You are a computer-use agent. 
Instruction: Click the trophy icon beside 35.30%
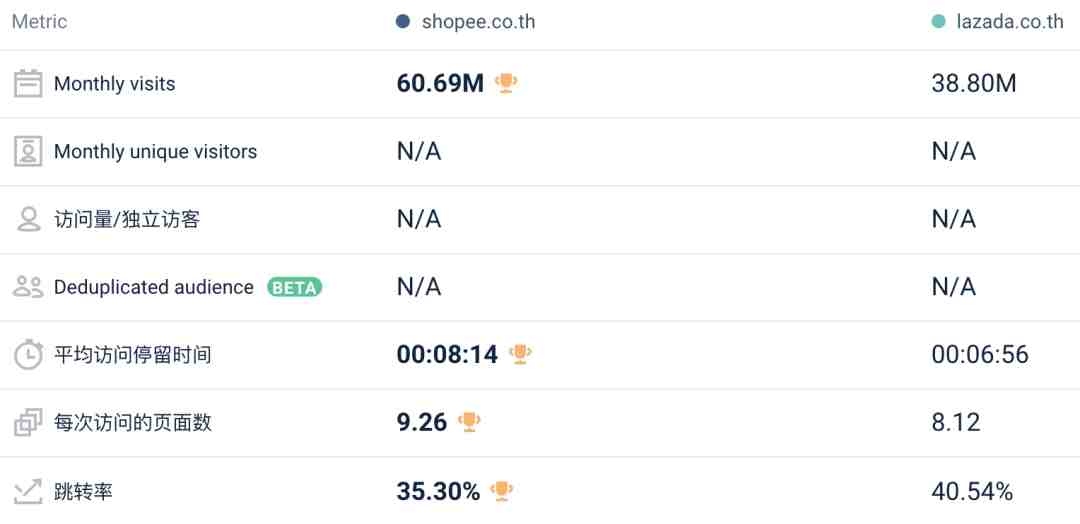tap(501, 491)
